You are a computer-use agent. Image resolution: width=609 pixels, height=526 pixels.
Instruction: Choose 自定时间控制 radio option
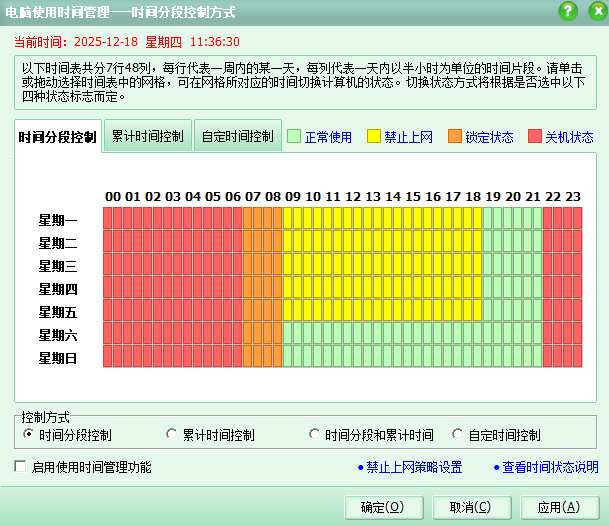[458, 435]
